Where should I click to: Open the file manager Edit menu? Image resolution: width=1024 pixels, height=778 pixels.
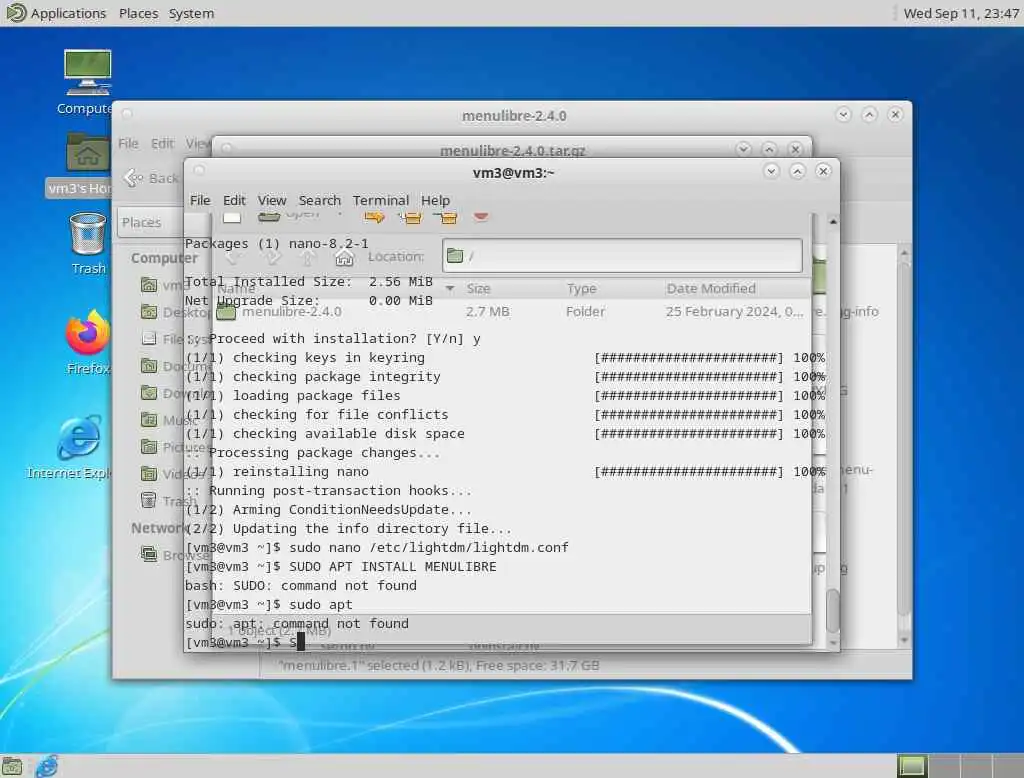tap(162, 143)
